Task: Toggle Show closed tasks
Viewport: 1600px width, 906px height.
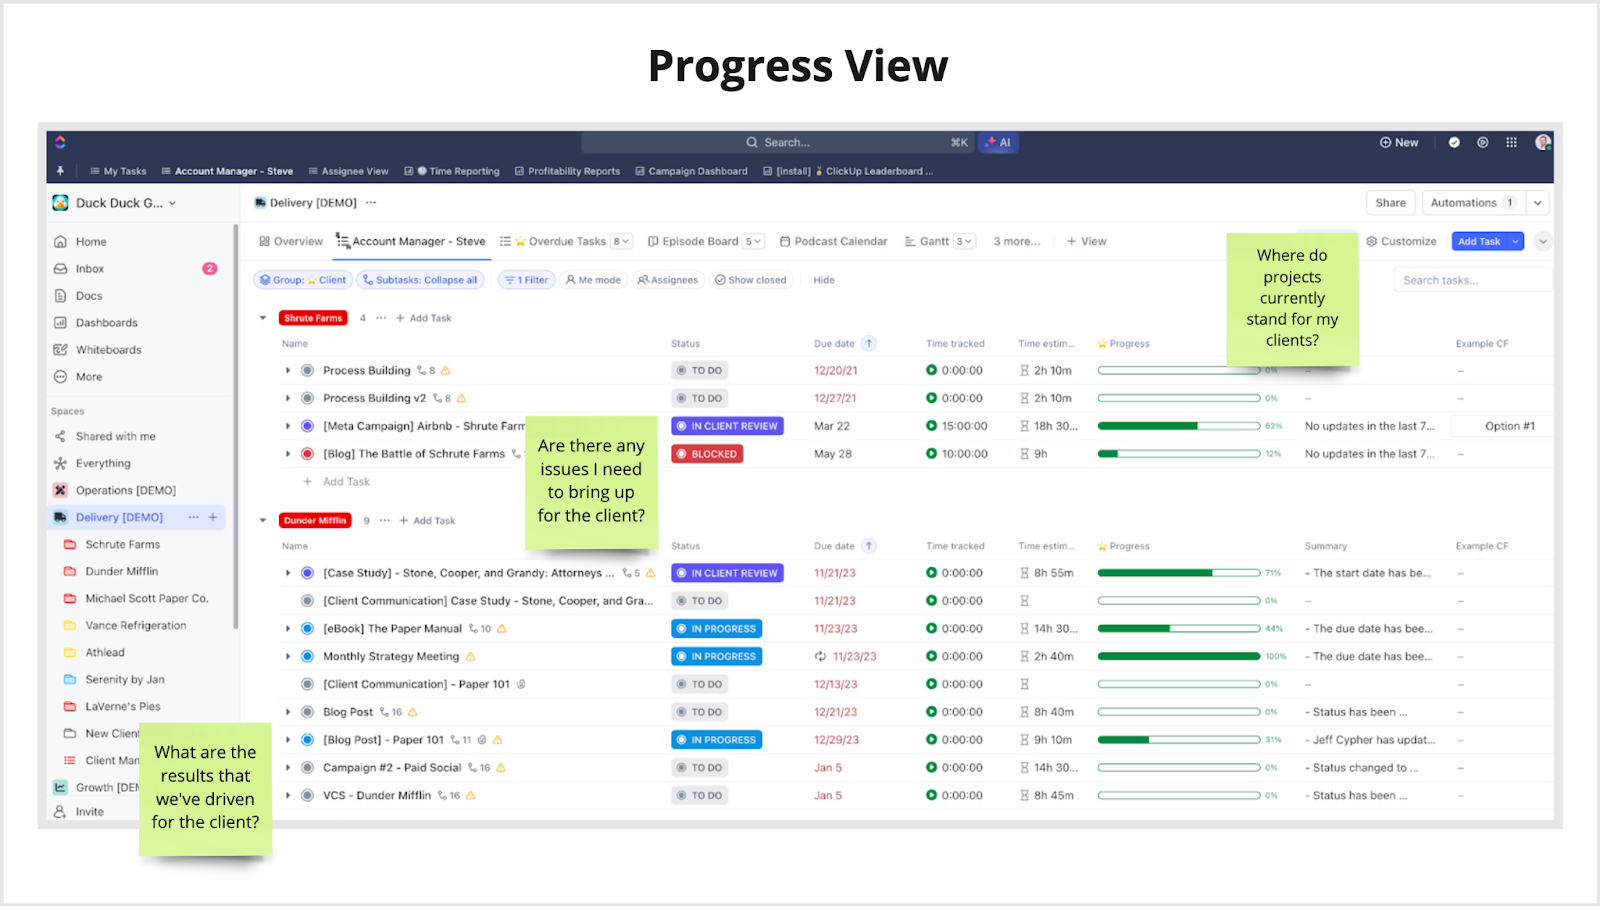Action: coord(750,280)
